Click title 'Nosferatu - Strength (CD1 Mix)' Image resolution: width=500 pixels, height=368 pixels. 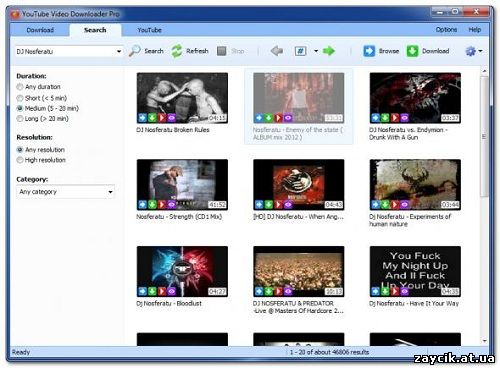(179, 217)
